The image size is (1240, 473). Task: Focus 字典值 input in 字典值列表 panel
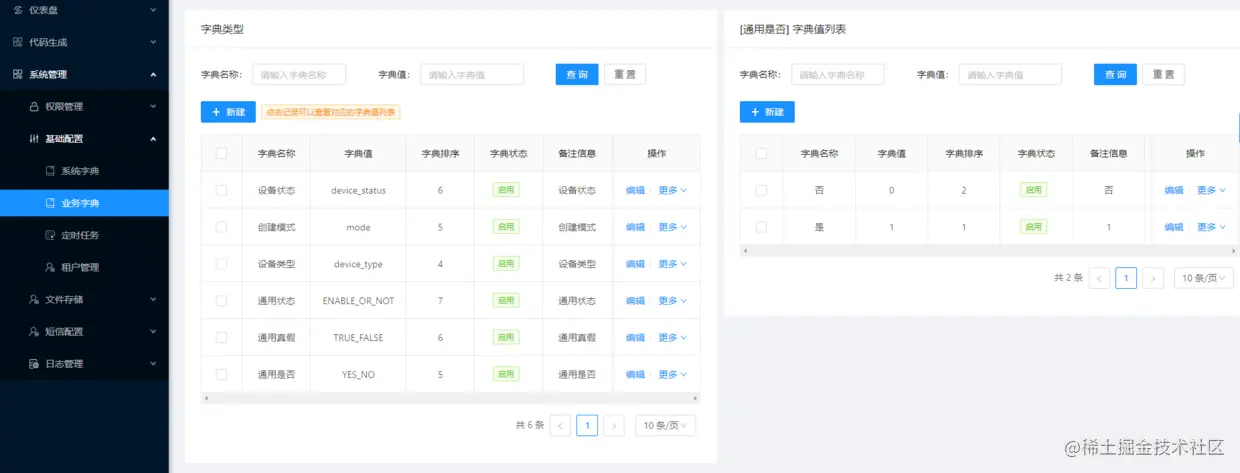tap(1010, 74)
